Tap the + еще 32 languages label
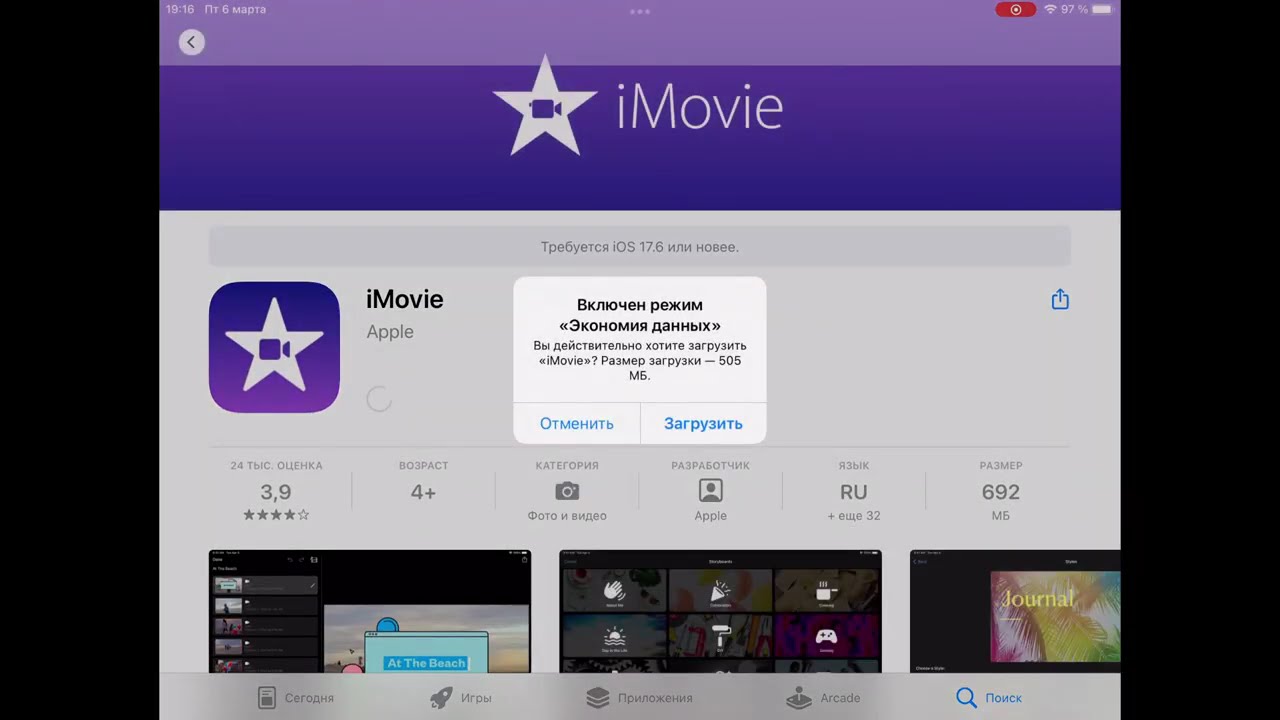The width and height of the screenshot is (1280, 720). point(854,516)
